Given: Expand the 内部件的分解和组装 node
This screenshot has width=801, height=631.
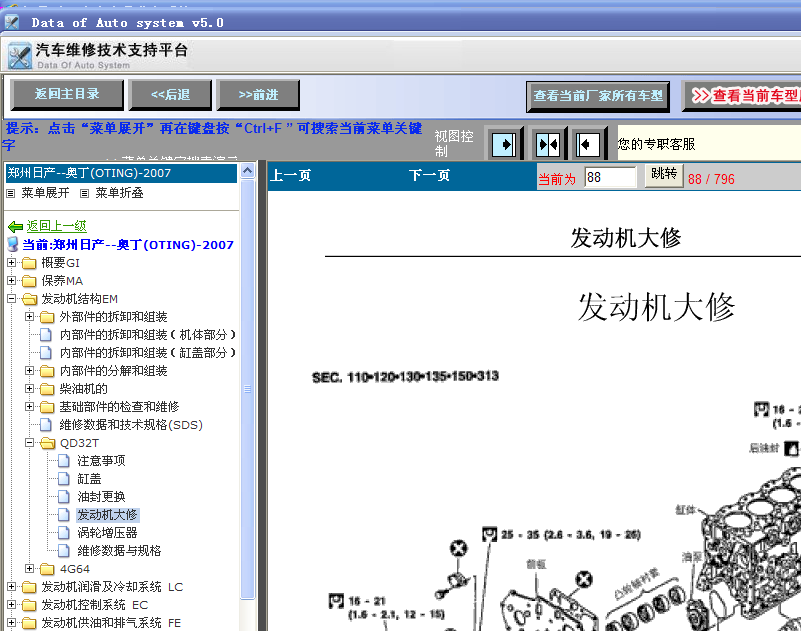Looking at the screenshot, I should pos(30,371).
